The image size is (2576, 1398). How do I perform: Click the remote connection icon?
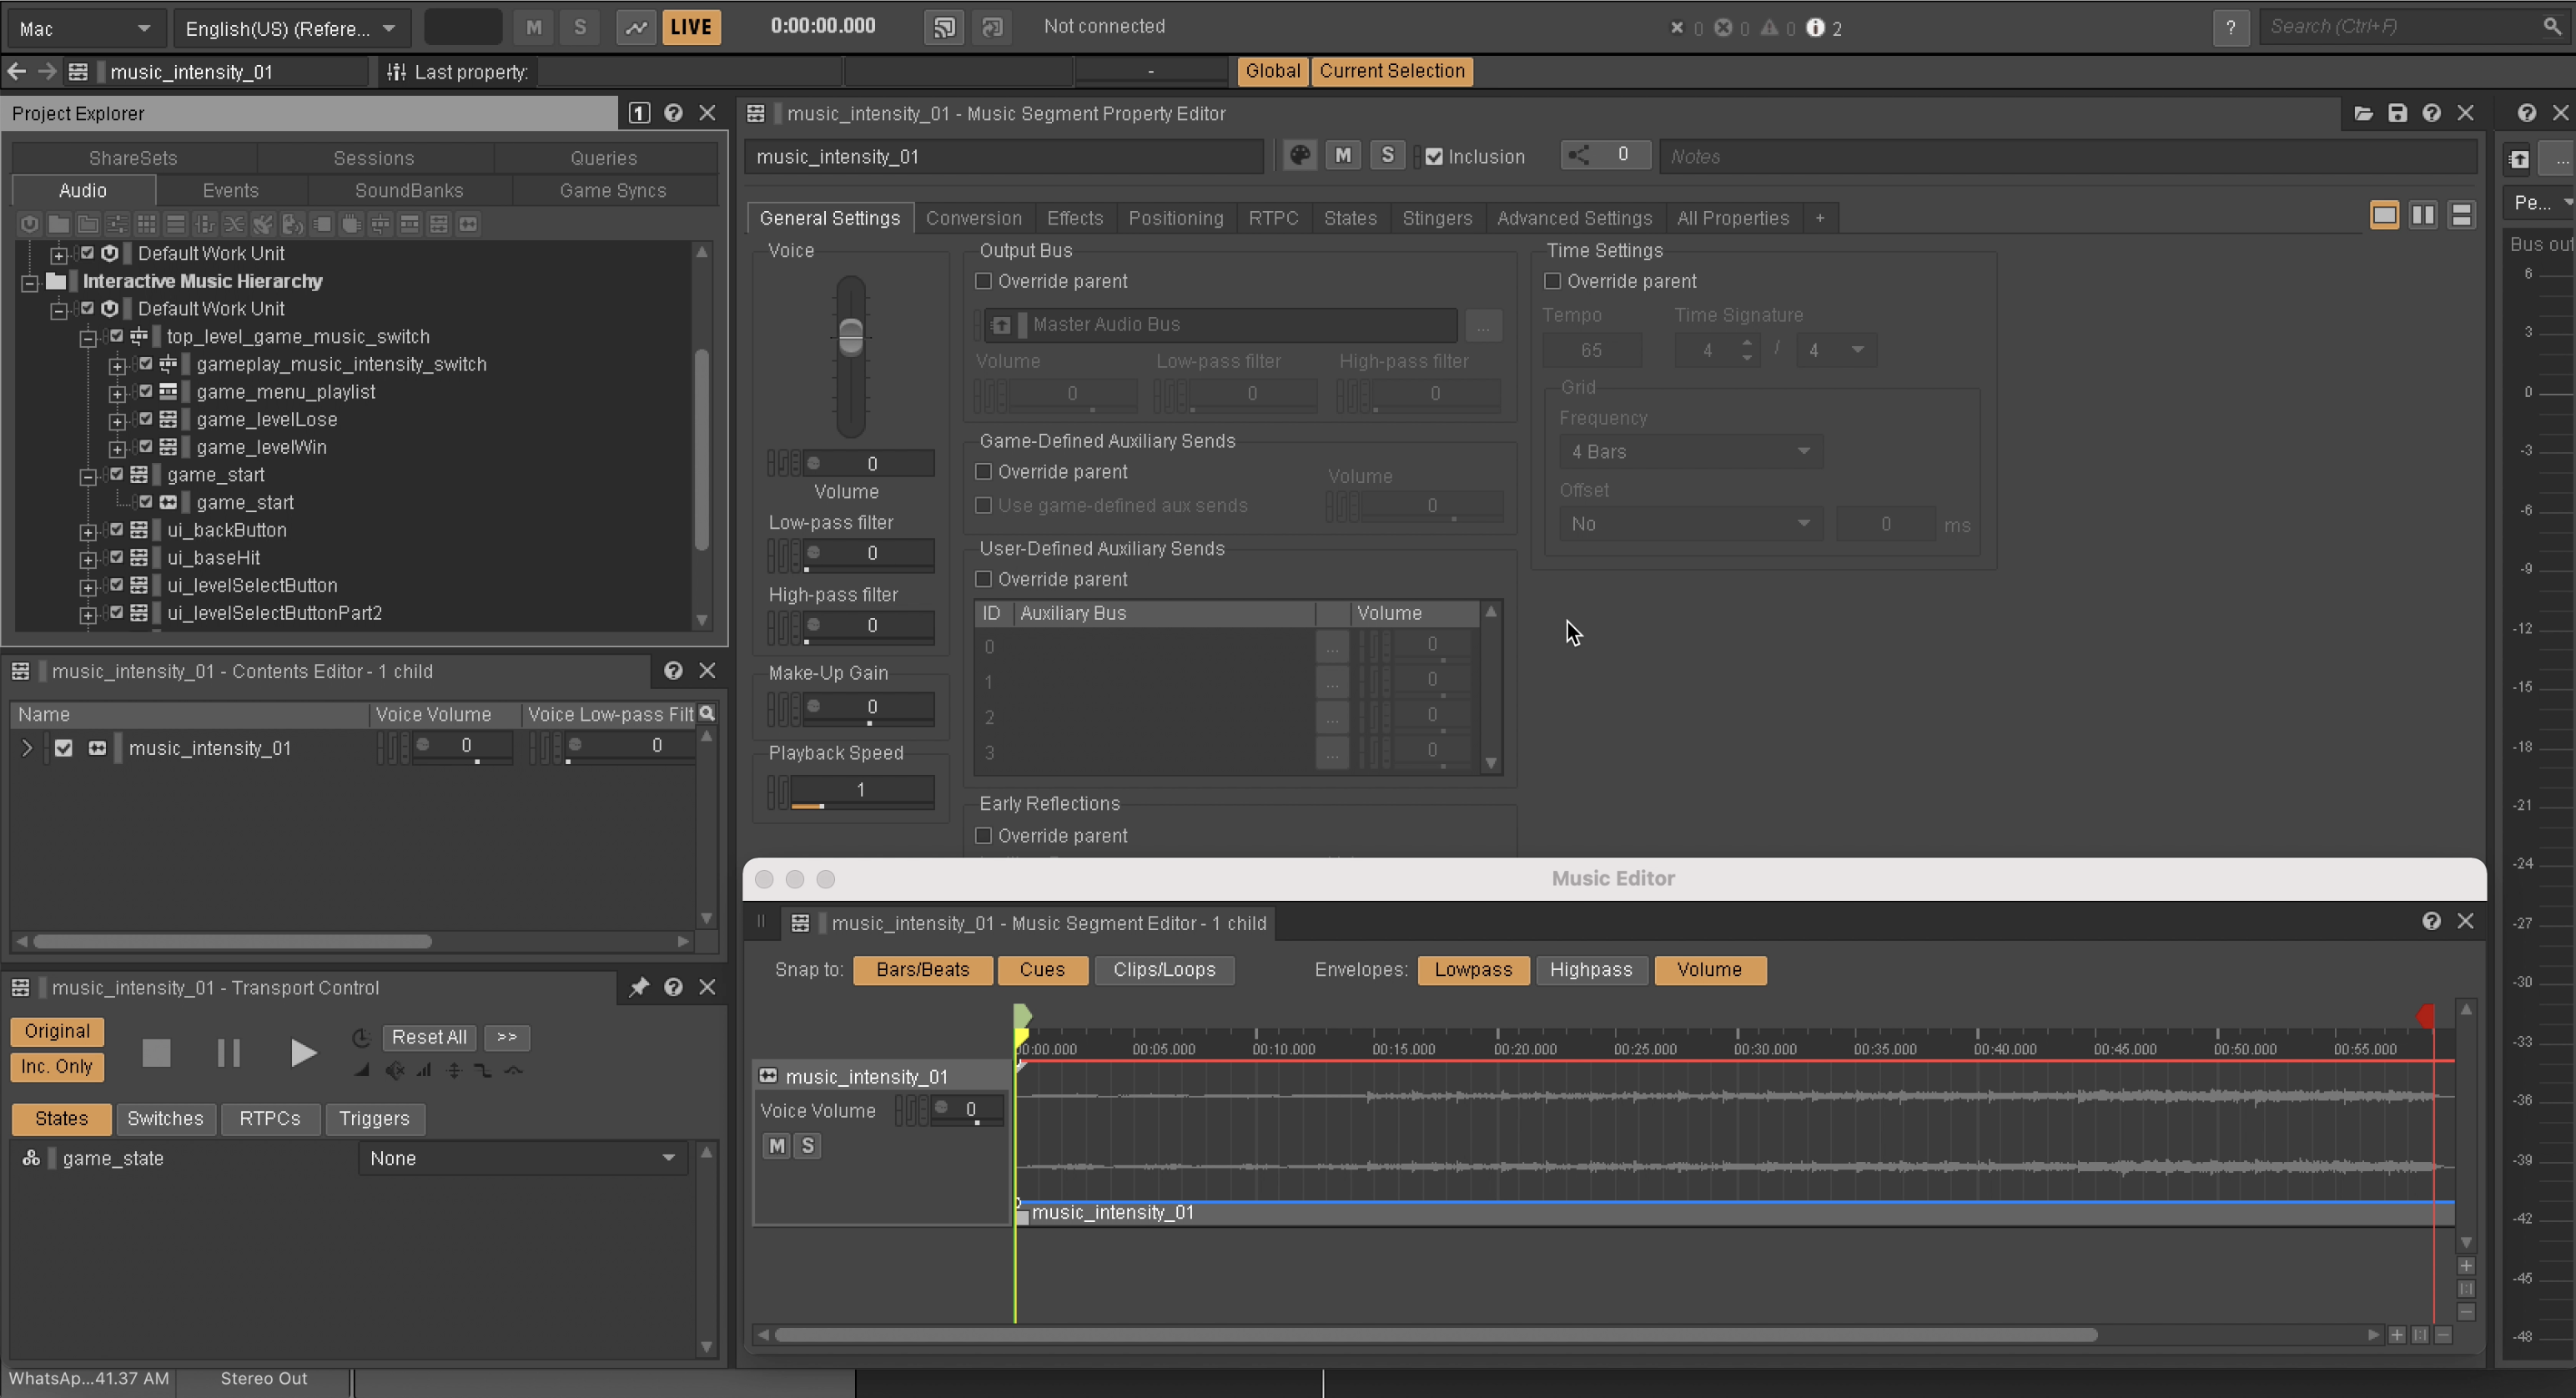pyautogui.click(x=943, y=27)
